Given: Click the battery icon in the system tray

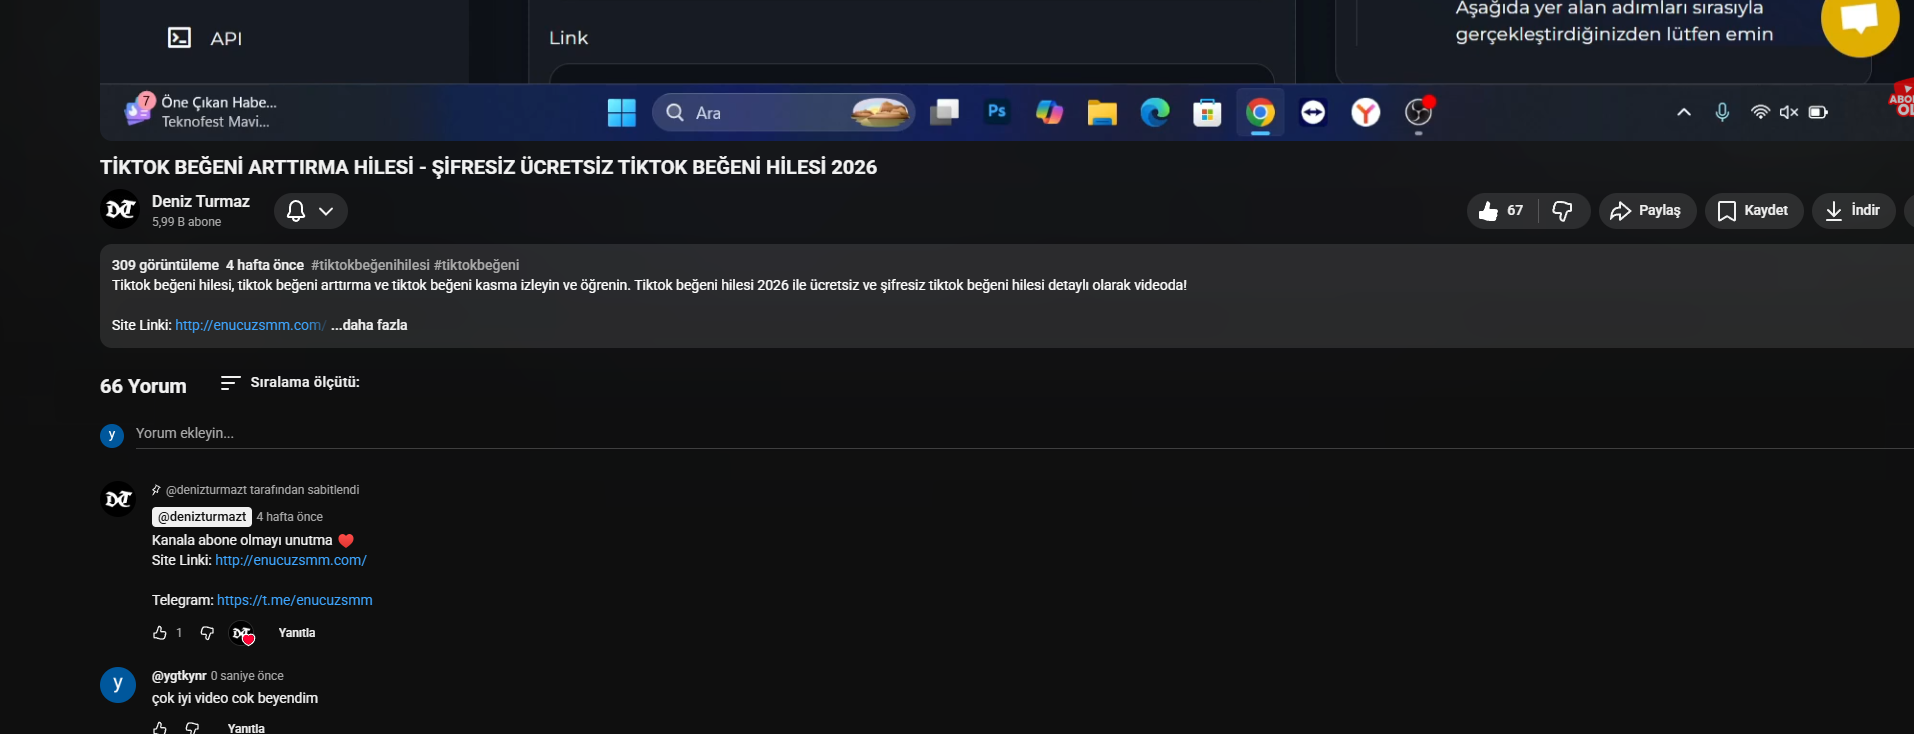Looking at the screenshot, I should pyautogui.click(x=1818, y=112).
